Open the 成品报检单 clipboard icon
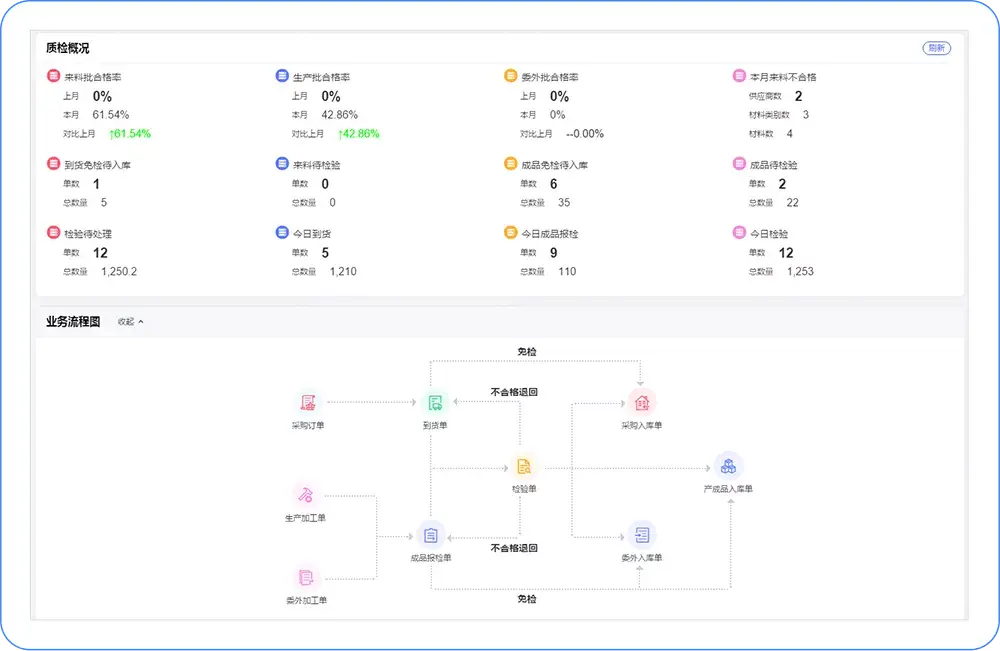This screenshot has width=1000, height=651. coord(430,535)
